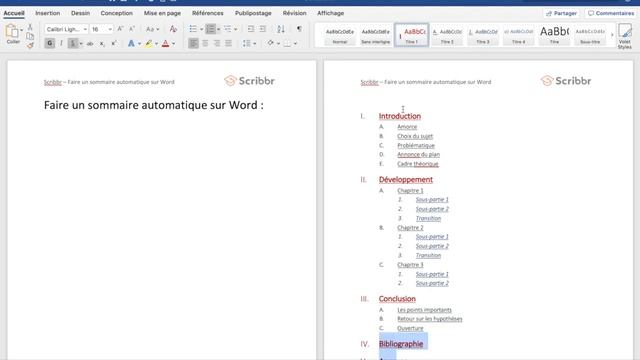Image resolution: width=640 pixels, height=360 pixels.
Task: Click the shading paint bucket icon
Action: 270,43
